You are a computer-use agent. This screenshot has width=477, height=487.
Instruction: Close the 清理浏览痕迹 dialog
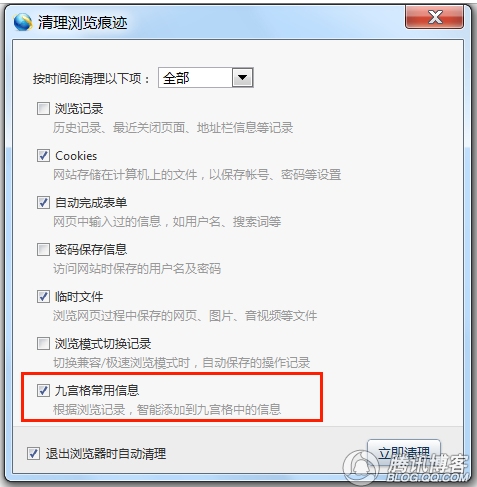coord(434,17)
